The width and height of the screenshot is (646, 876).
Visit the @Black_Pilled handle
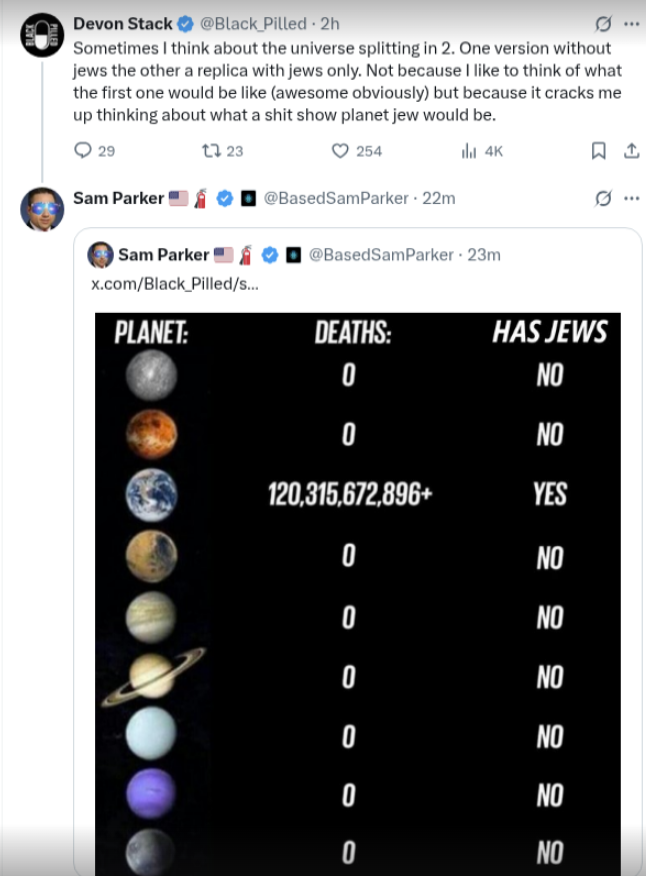[x=253, y=24]
